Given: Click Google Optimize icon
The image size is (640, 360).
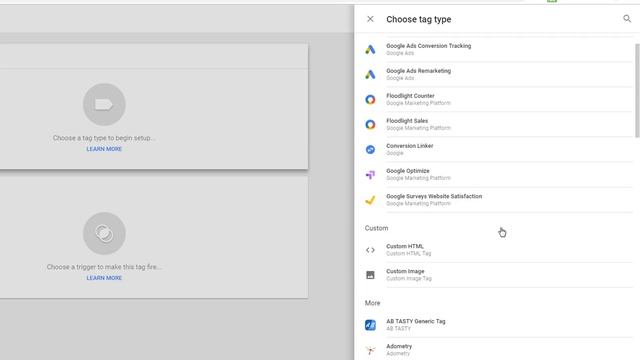Looking at the screenshot, I should point(370,175).
